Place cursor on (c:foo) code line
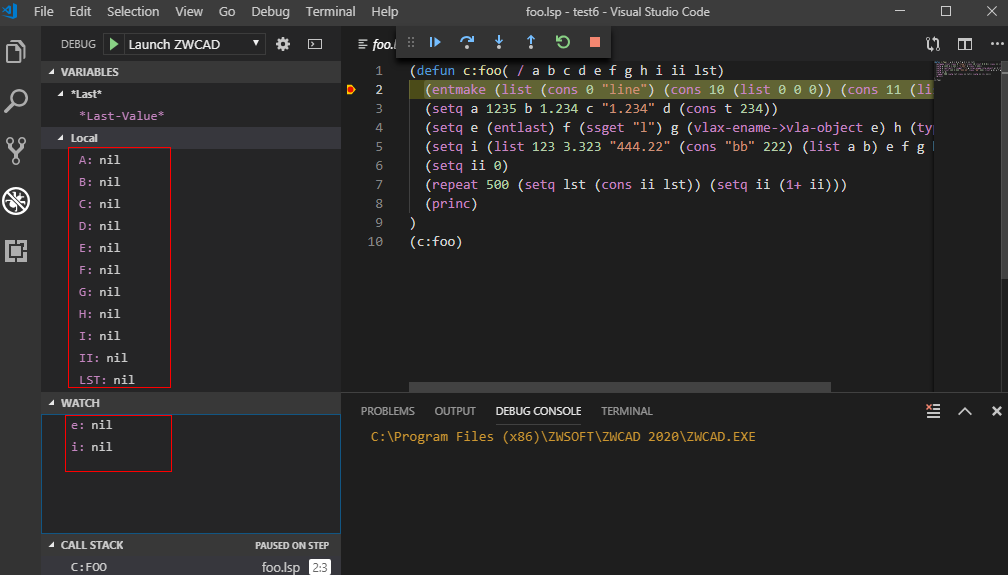Image resolution: width=1008 pixels, height=575 pixels. [x=436, y=241]
